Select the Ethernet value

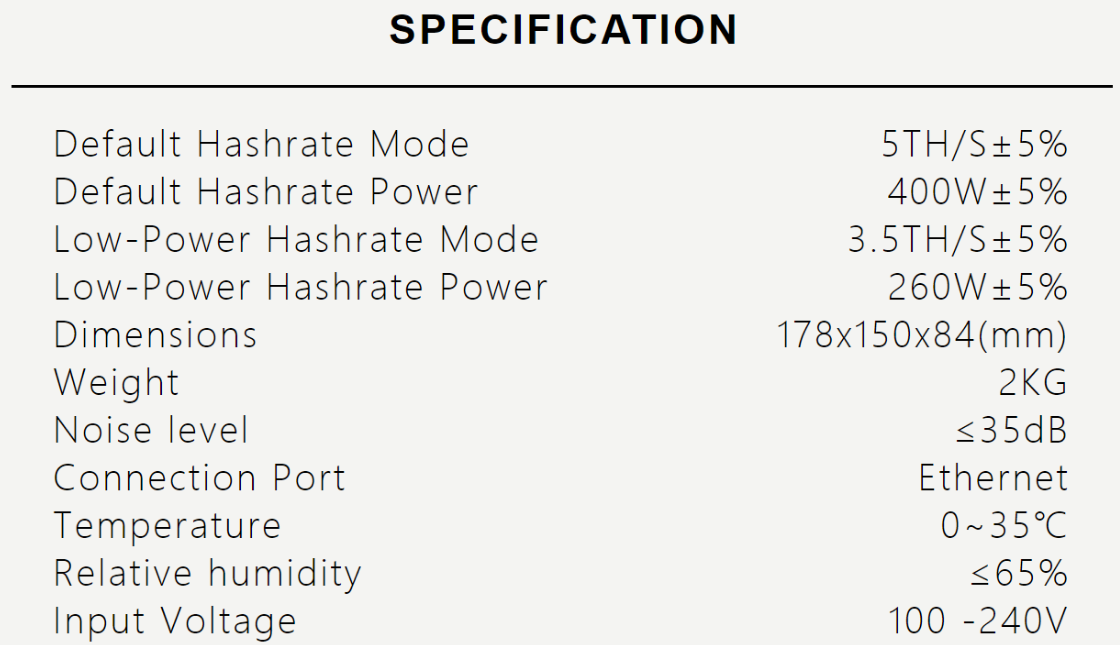(x=993, y=478)
